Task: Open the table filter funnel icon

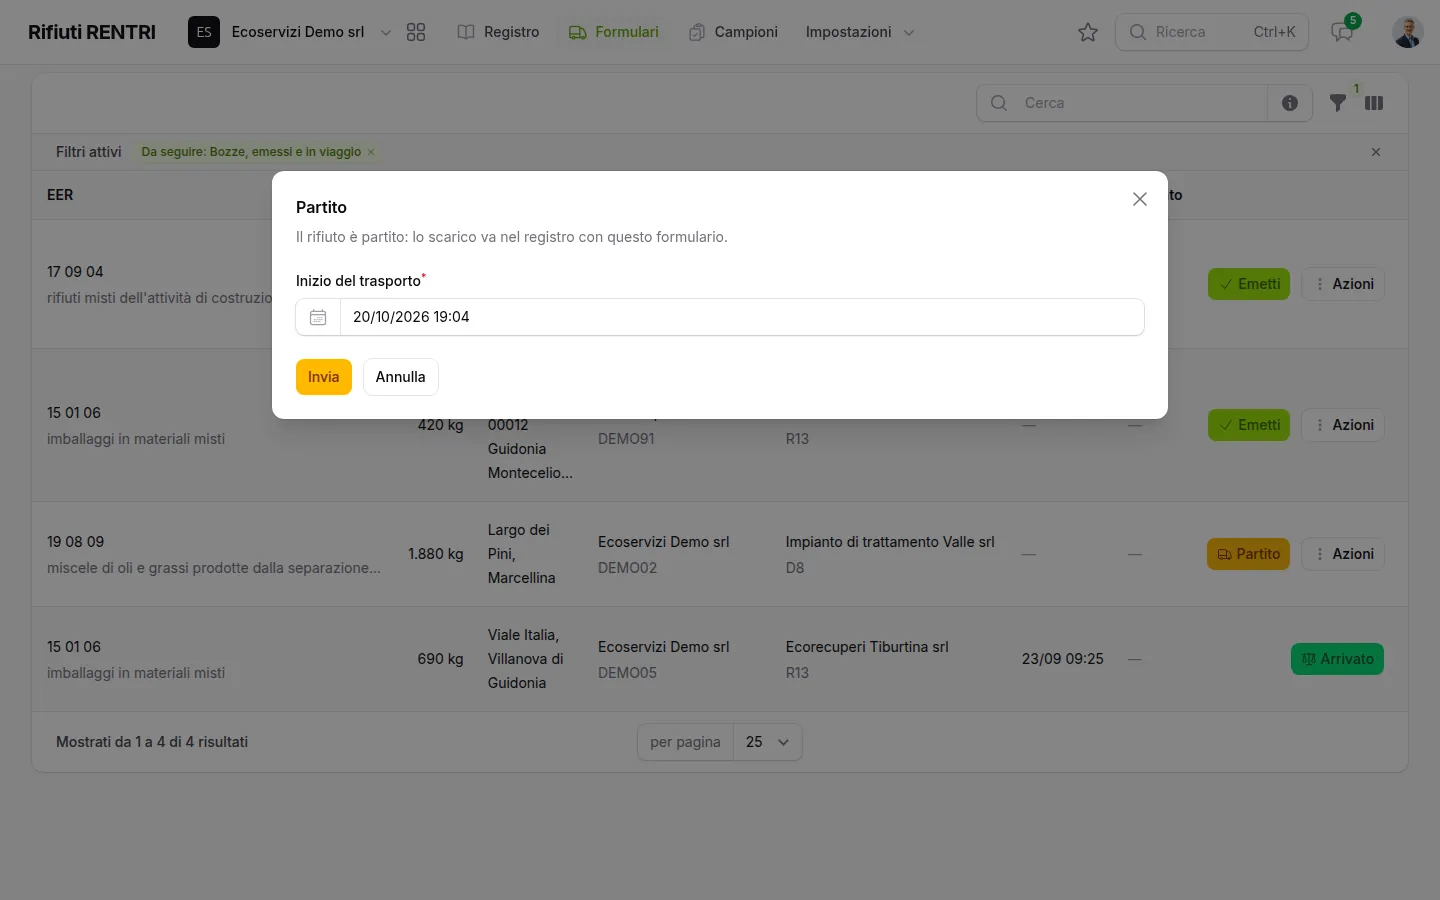Action: click(1338, 103)
